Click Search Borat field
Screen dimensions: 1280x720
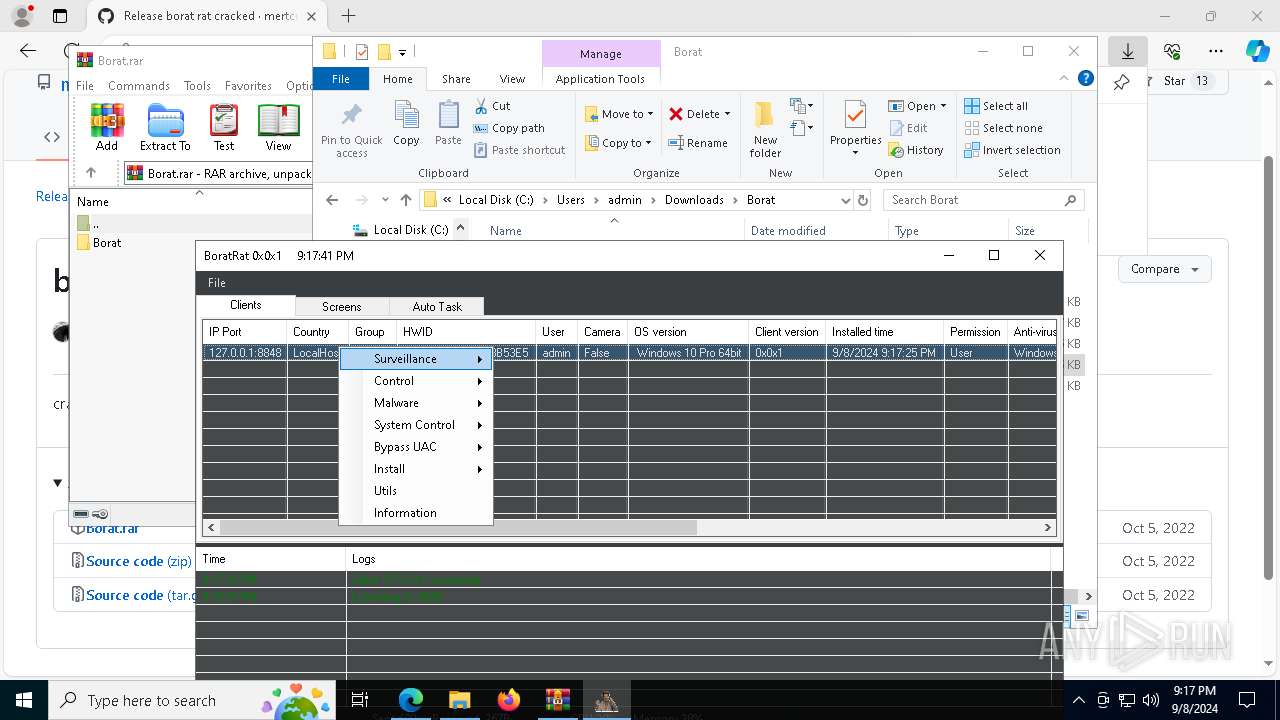click(983, 200)
